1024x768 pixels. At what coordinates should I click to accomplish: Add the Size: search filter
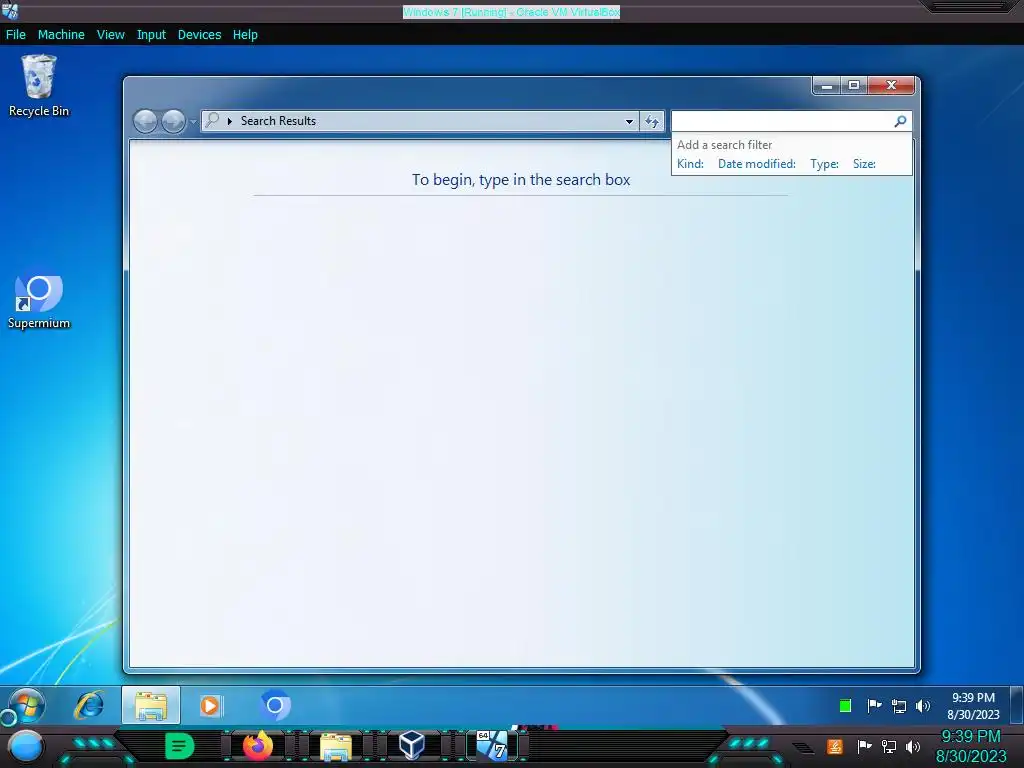click(x=864, y=164)
